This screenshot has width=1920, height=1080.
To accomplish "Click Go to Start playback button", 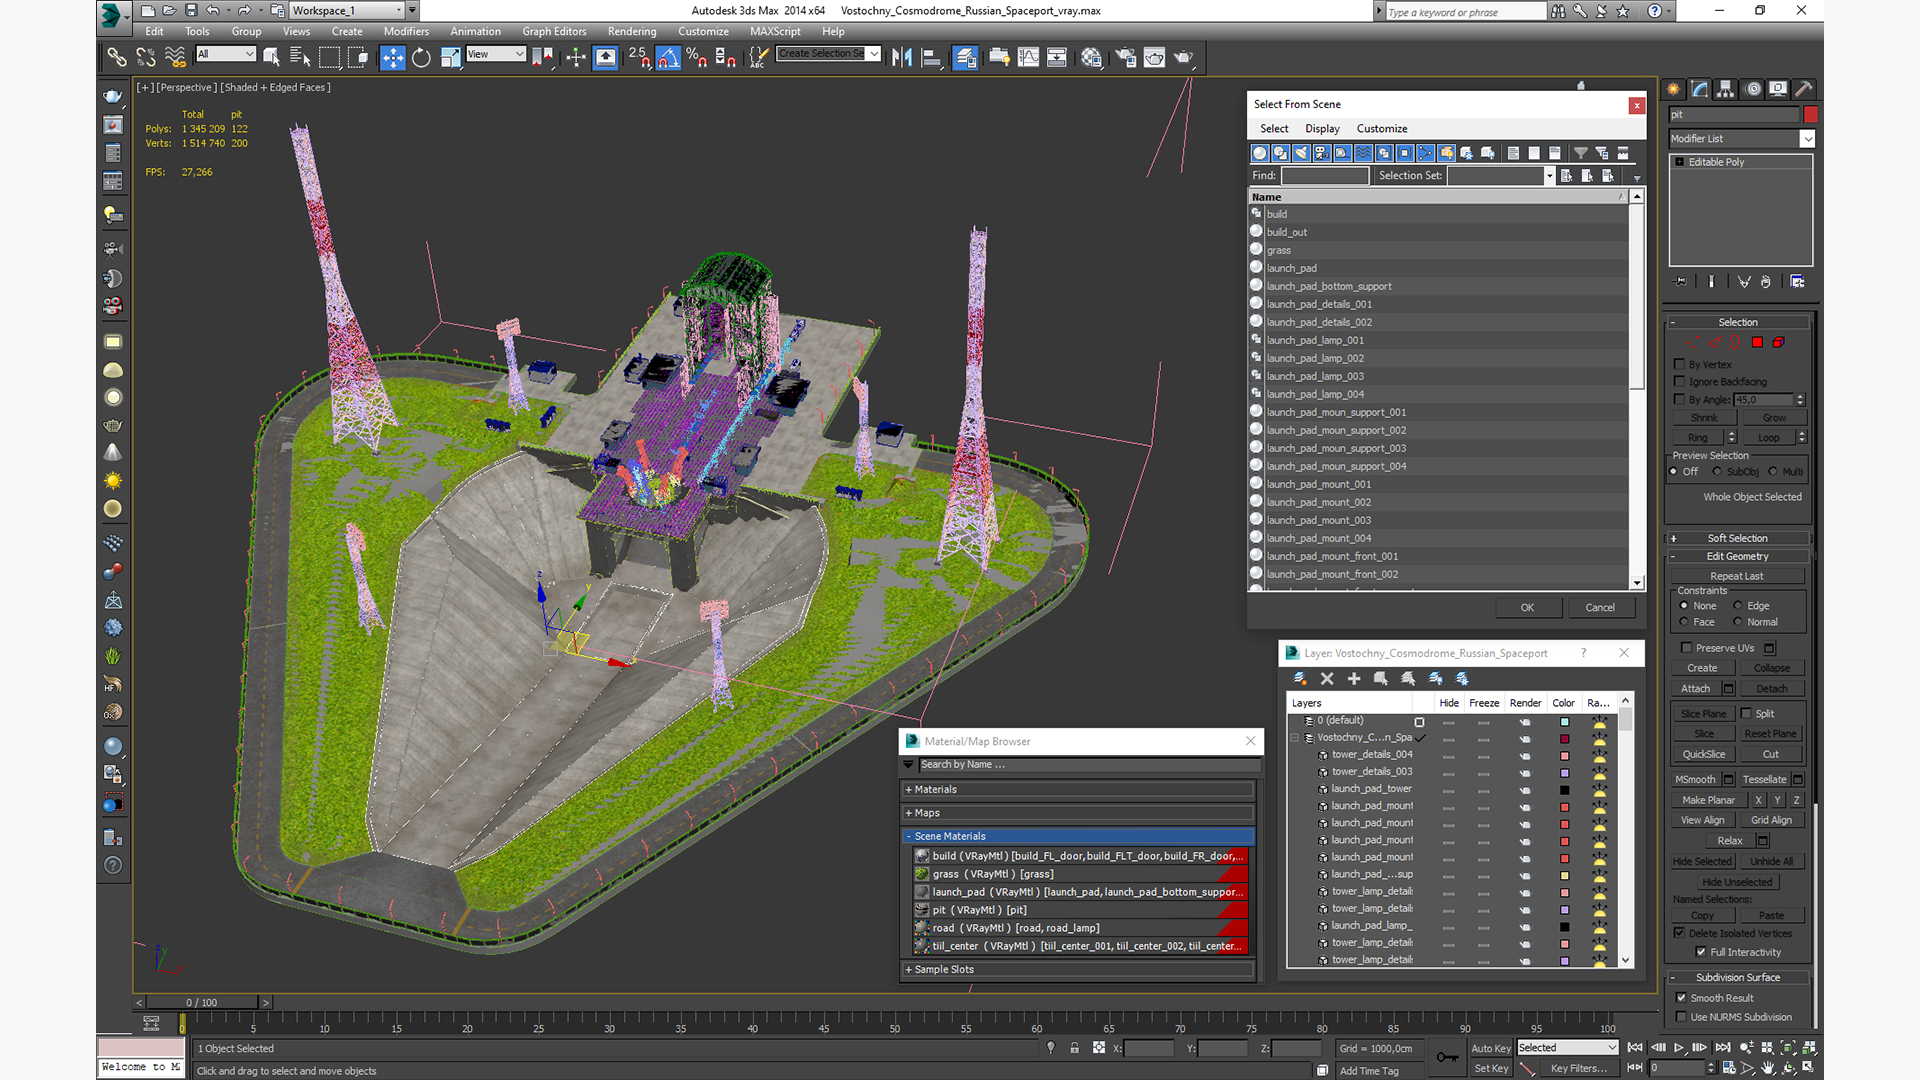I will pyautogui.click(x=1635, y=1047).
